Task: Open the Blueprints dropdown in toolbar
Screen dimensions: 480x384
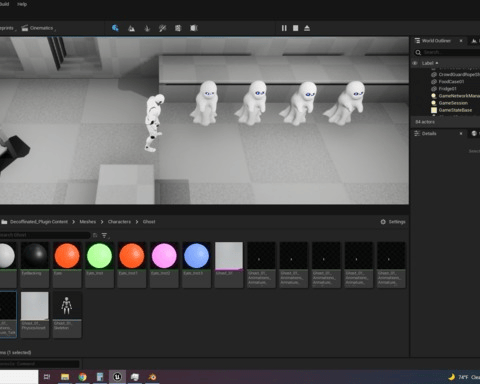Action: tap(8, 28)
